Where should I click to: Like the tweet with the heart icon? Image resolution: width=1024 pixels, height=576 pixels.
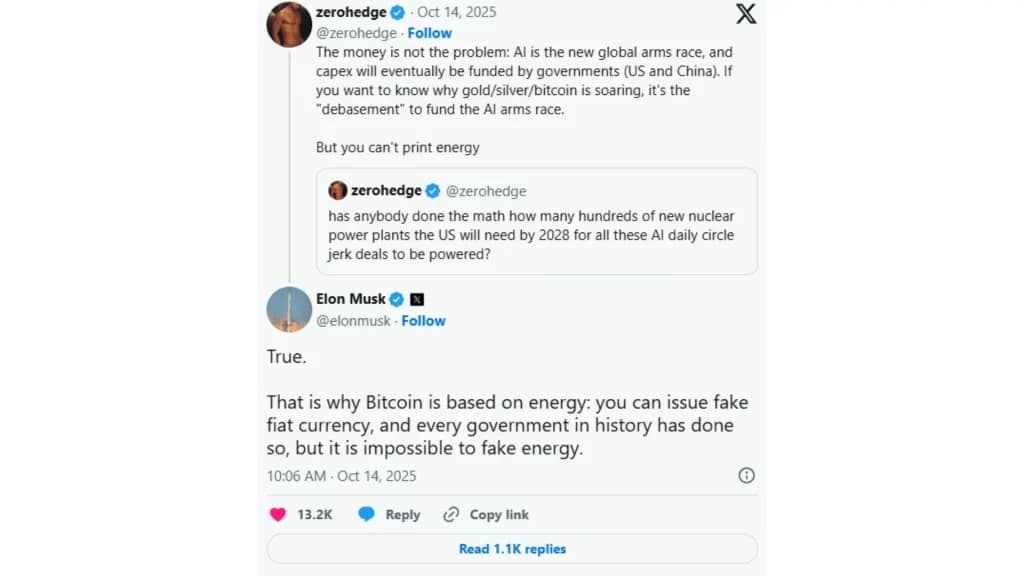pos(278,514)
